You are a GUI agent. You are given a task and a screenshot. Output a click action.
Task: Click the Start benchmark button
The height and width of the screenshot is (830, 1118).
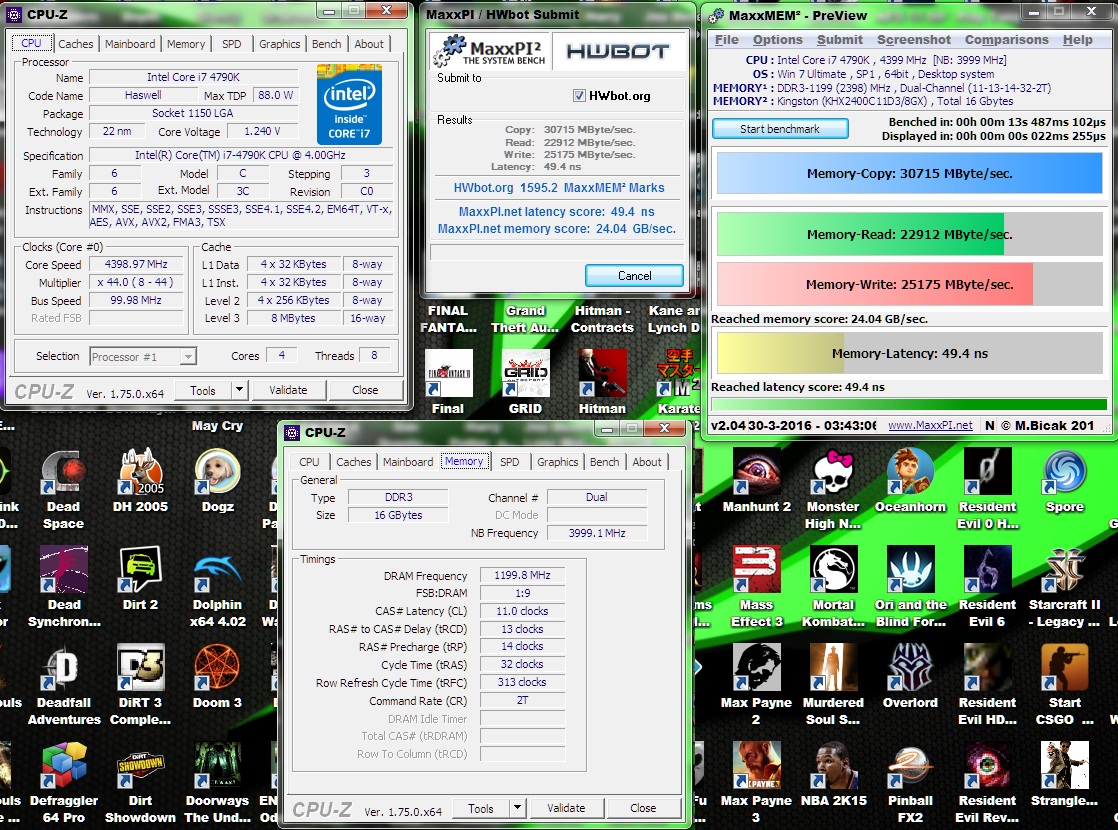coord(780,129)
